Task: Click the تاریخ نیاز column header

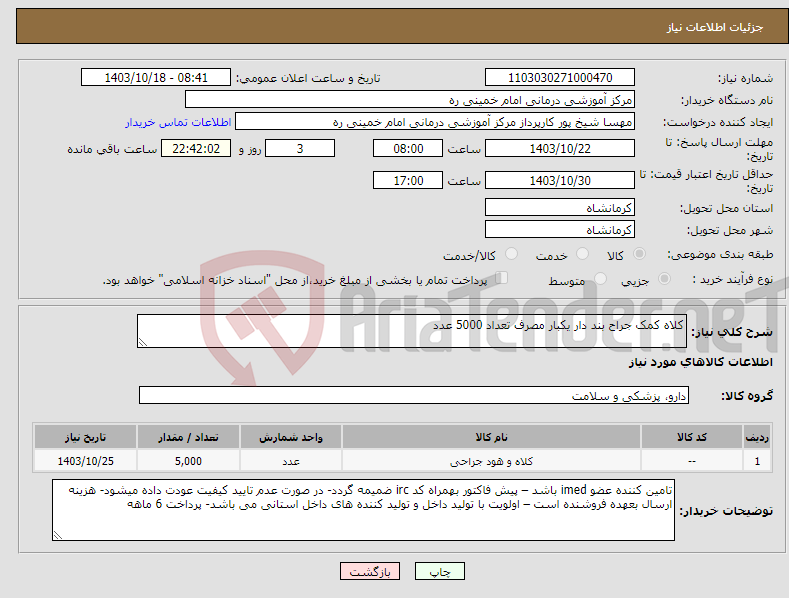Action: tap(86, 437)
